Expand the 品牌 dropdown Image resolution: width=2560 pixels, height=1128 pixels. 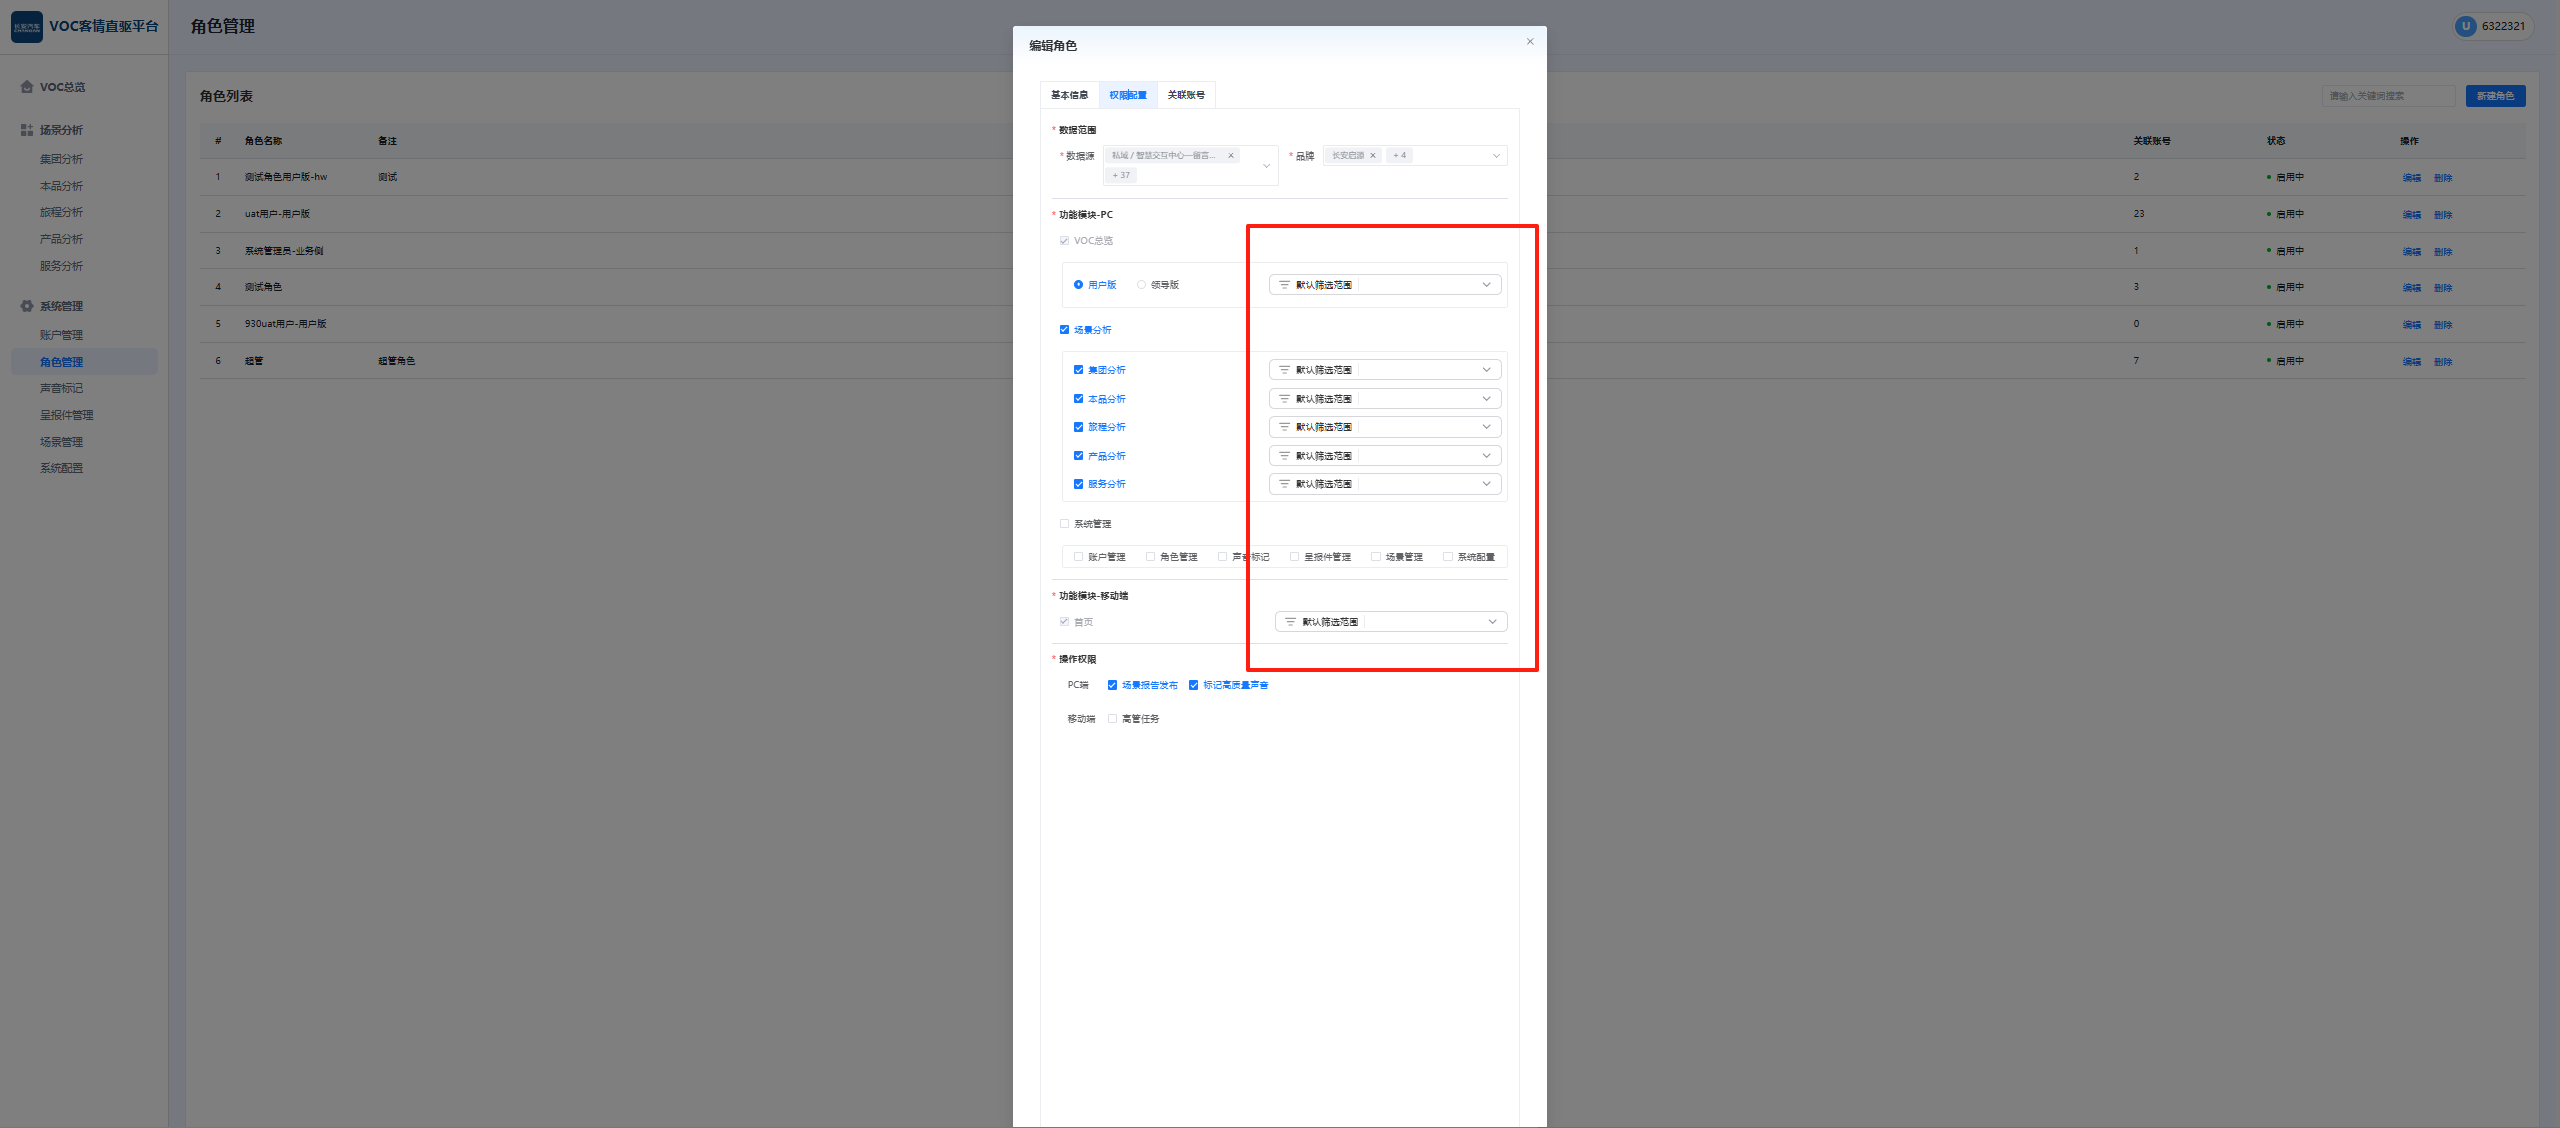[1496, 156]
